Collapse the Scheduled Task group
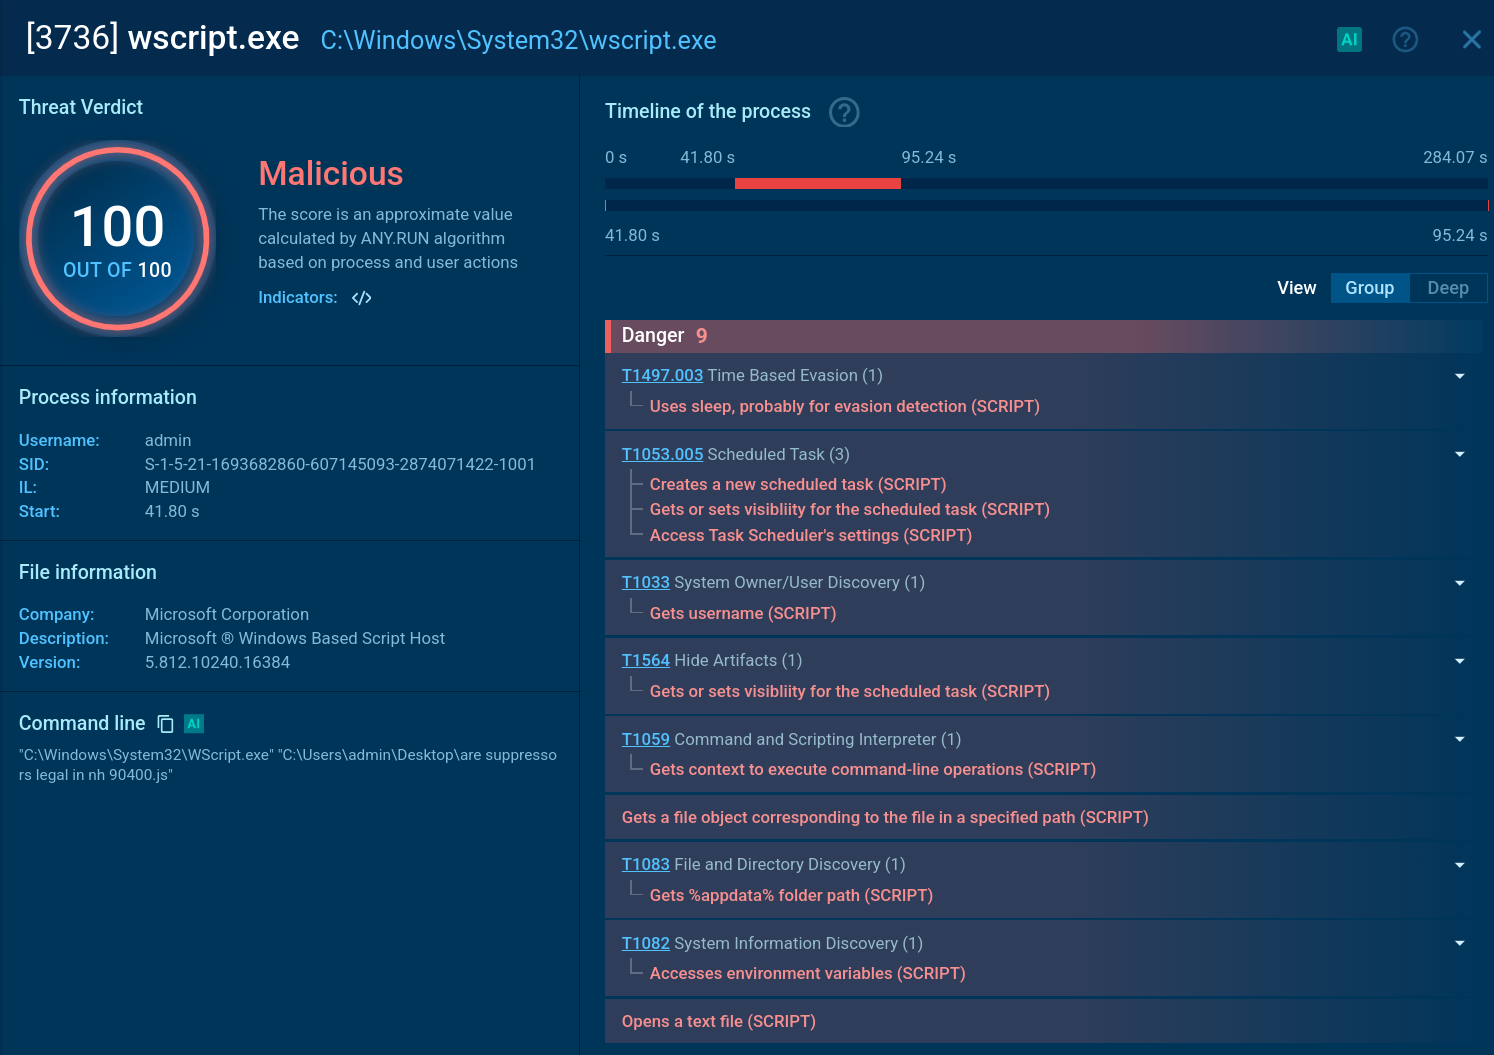The image size is (1494, 1055). (1459, 454)
